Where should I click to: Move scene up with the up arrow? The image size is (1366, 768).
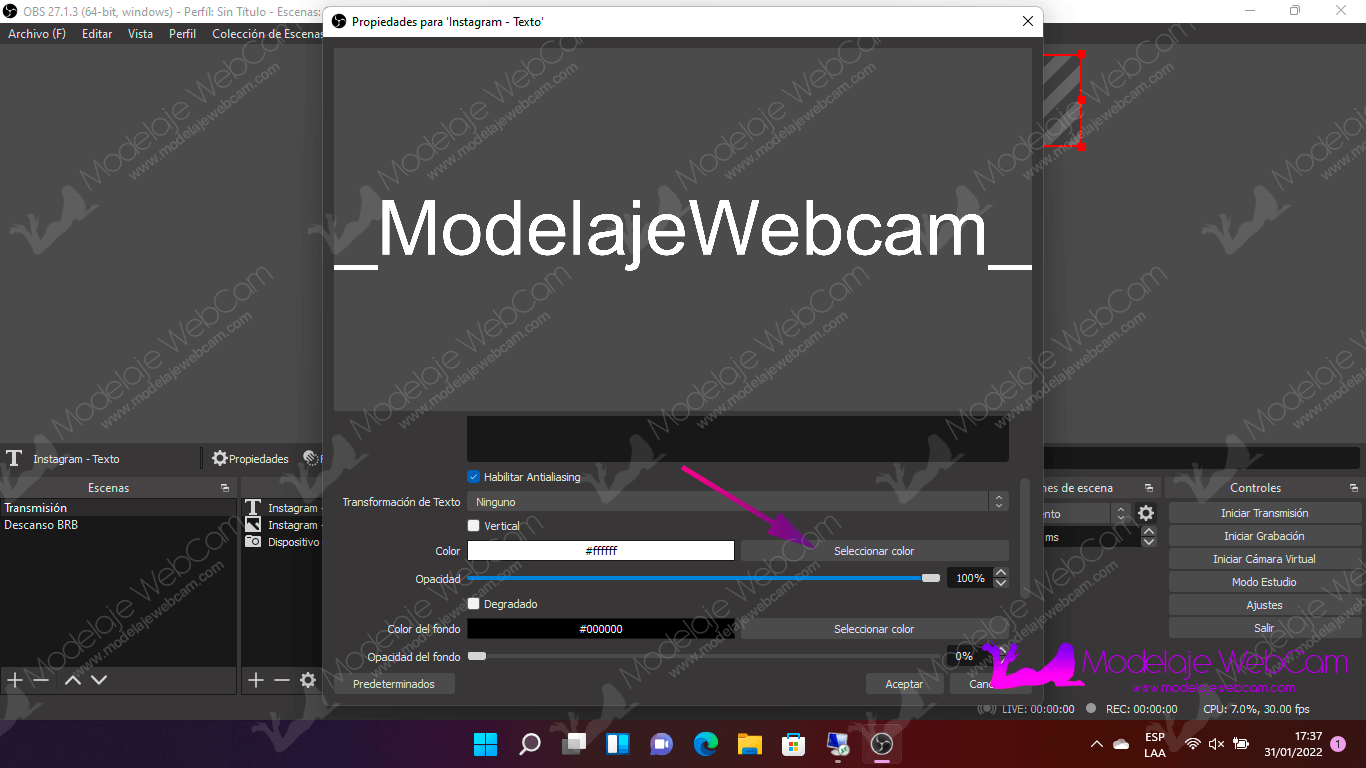click(72, 680)
